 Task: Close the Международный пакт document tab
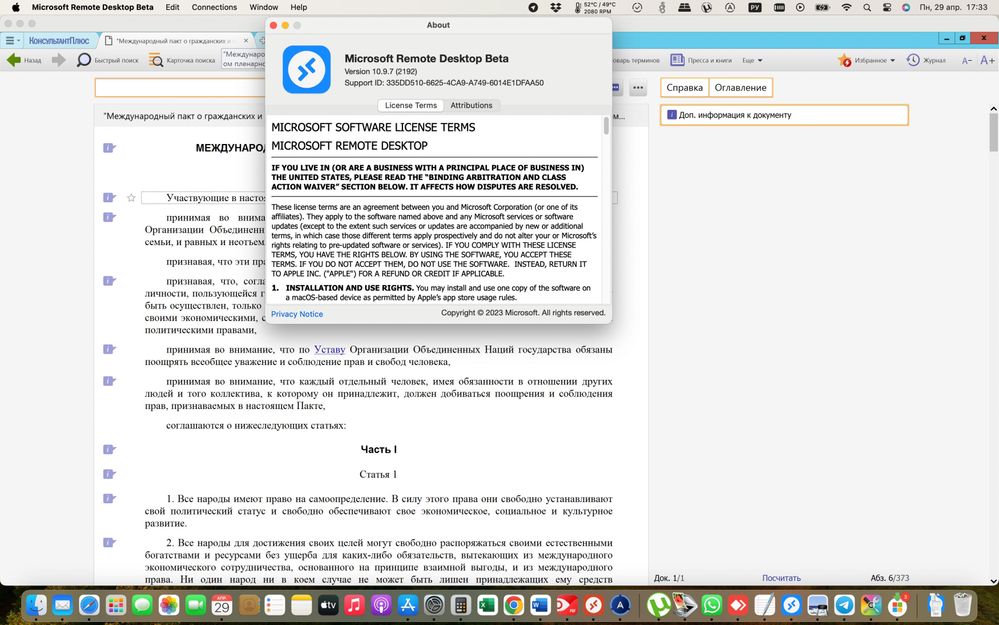247,40
